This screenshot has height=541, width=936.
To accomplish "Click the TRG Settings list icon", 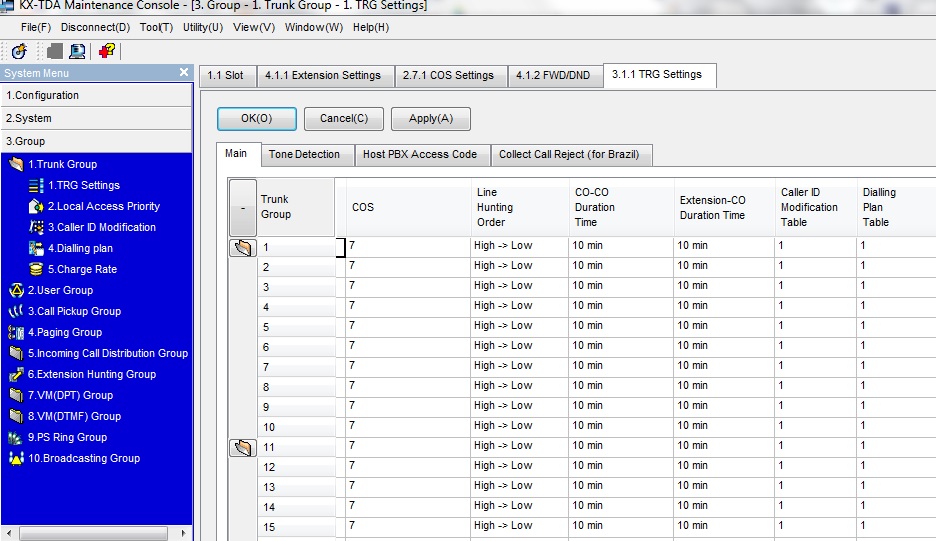I will click(x=36, y=185).
